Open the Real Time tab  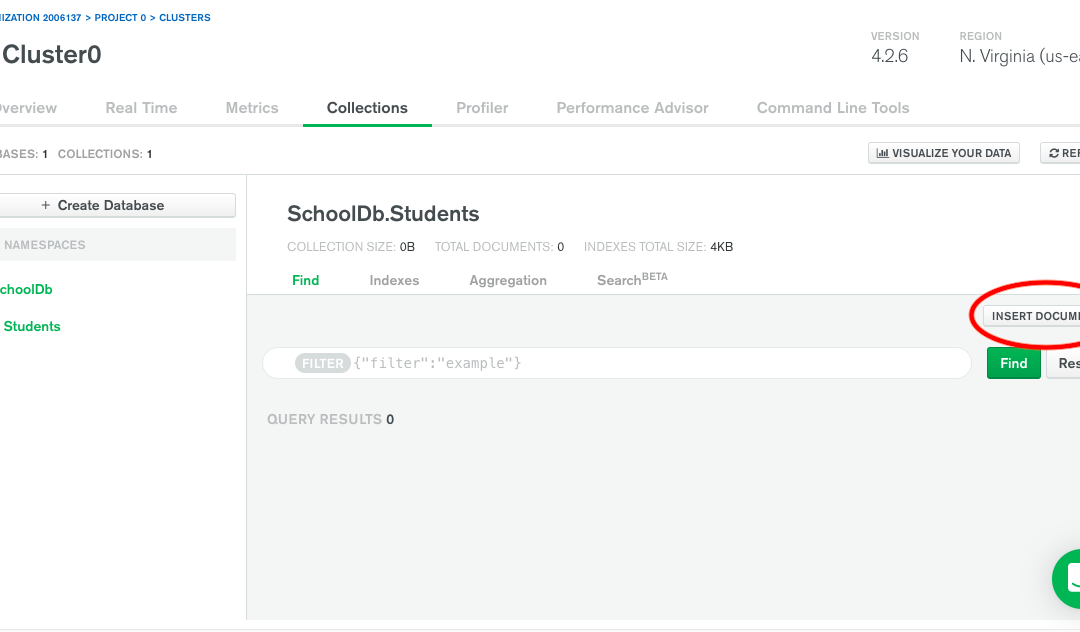(x=141, y=108)
